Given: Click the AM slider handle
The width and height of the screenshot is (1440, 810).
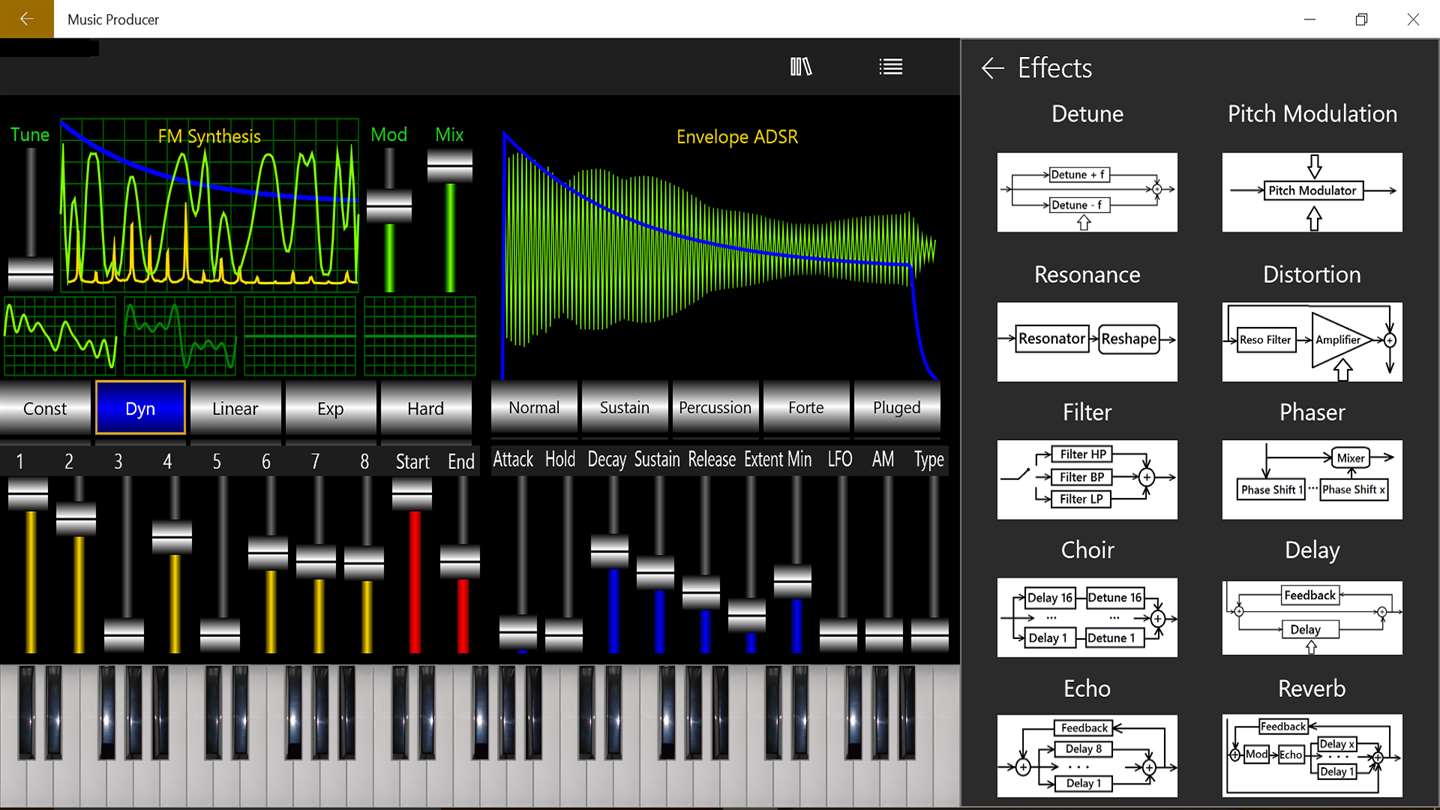Looking at the screenshot, I should coord(884,635).
